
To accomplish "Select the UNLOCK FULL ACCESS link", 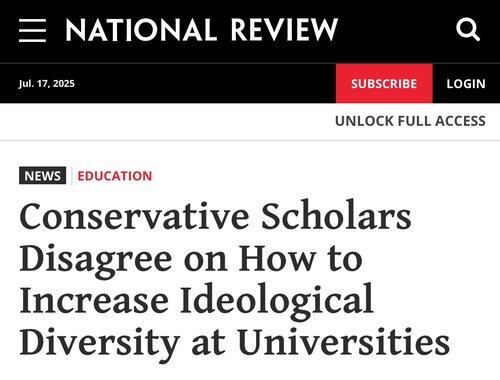I will [410, 121].
